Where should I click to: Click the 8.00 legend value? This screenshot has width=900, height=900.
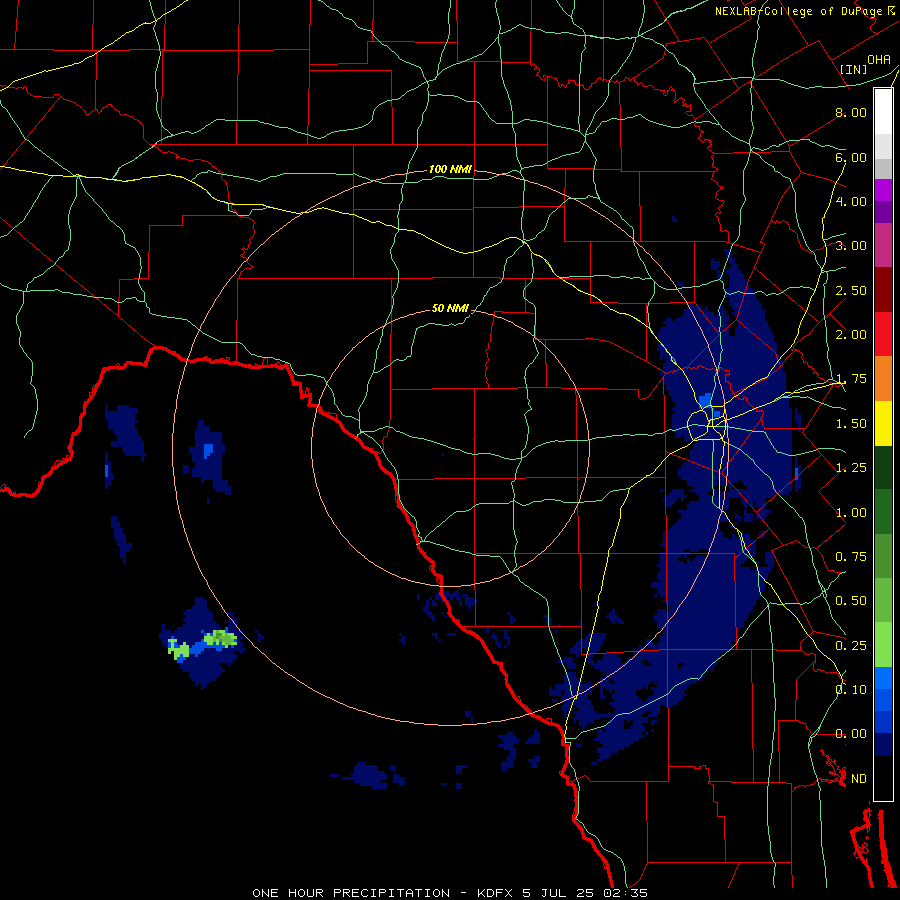point(851,112)
